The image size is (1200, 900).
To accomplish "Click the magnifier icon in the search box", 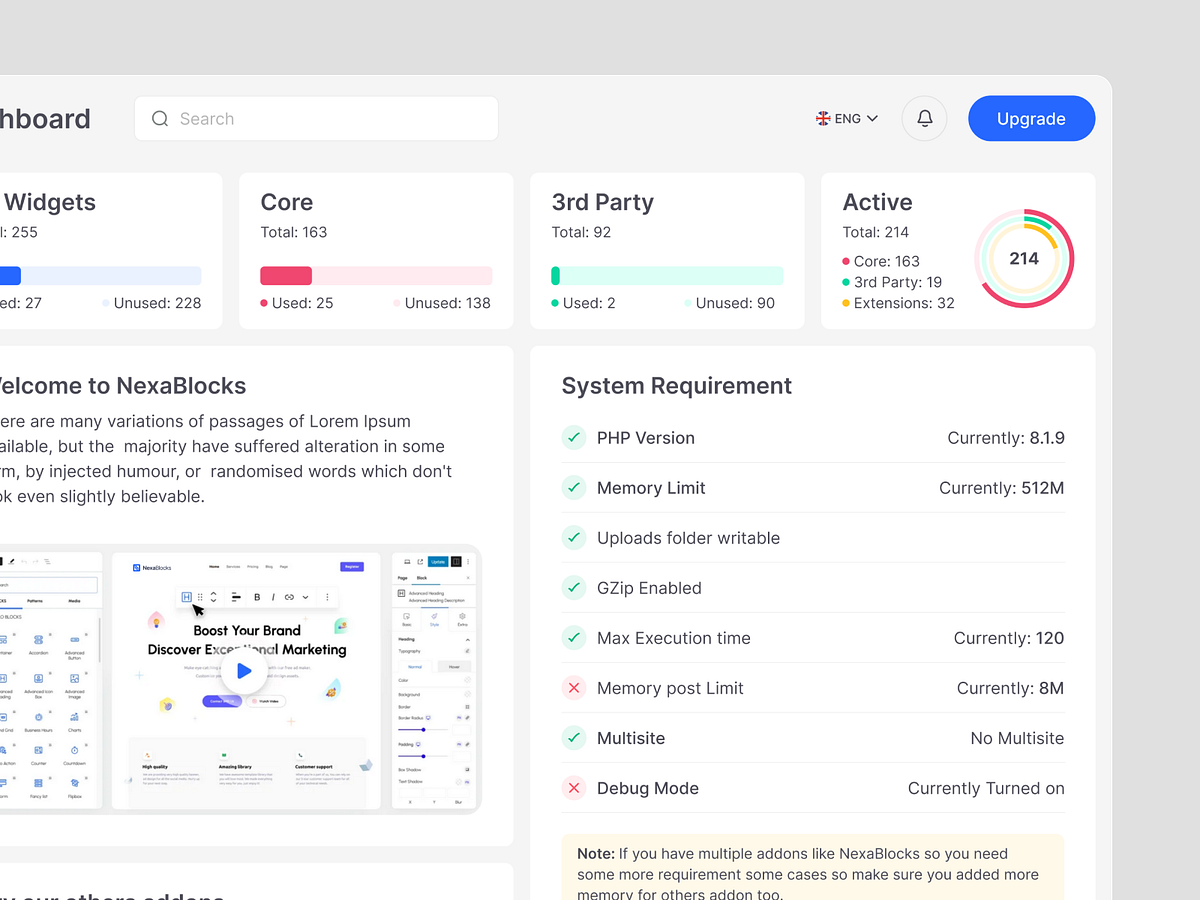I will pyautogui.click(x=160, y=119).
